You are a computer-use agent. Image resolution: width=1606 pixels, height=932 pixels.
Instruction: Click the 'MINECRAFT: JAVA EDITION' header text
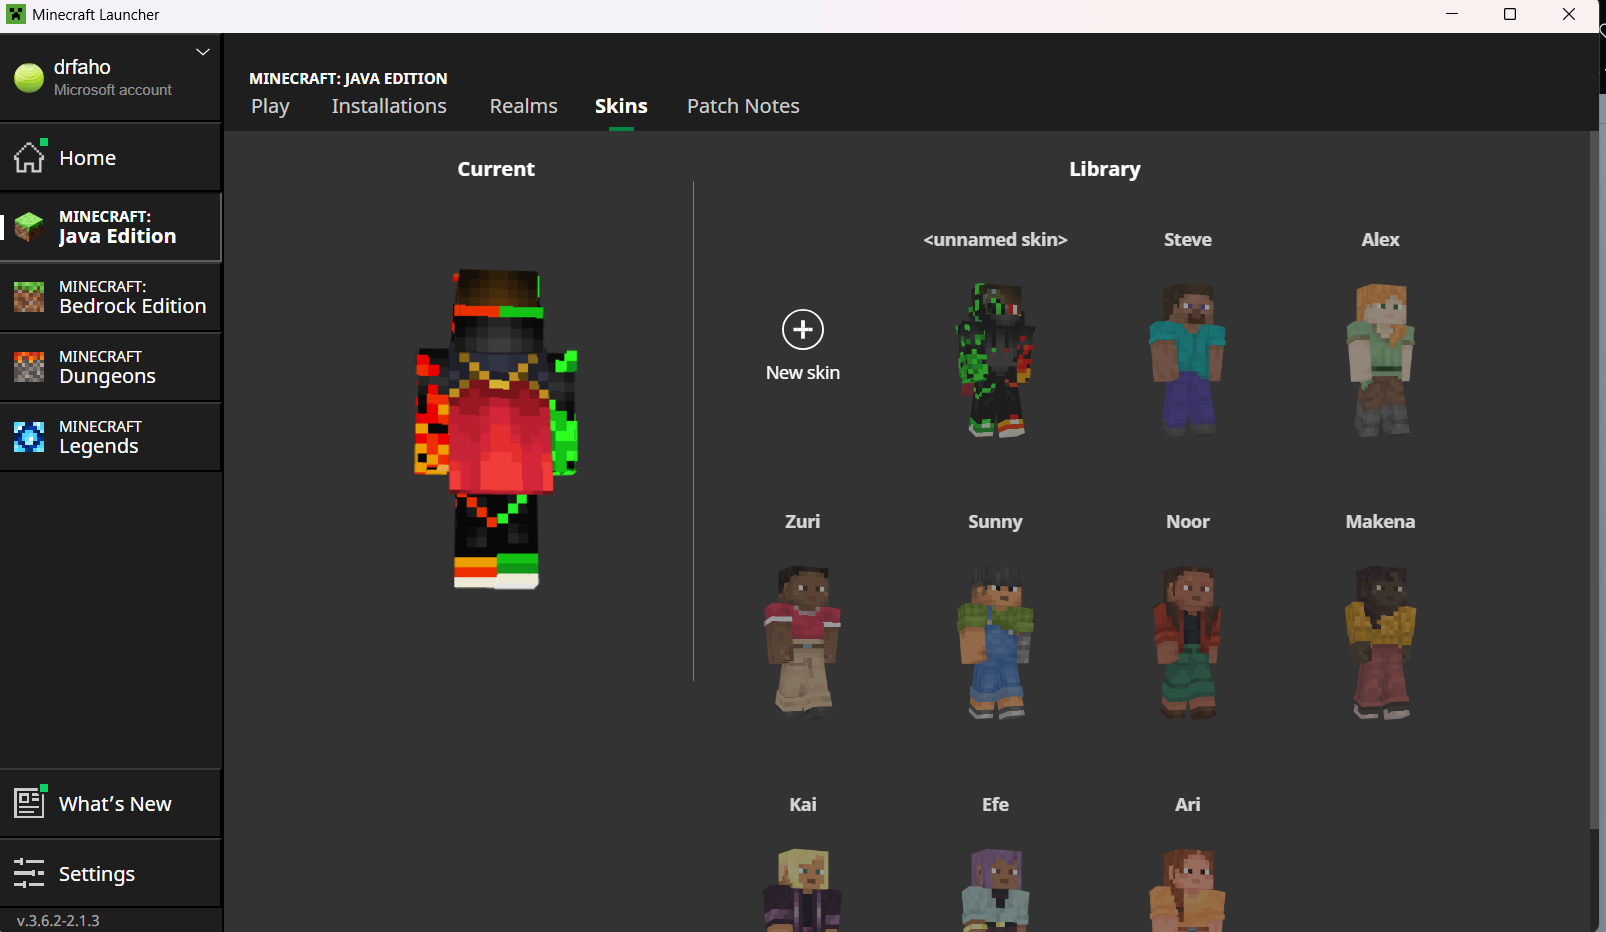[x=348, y=78]
